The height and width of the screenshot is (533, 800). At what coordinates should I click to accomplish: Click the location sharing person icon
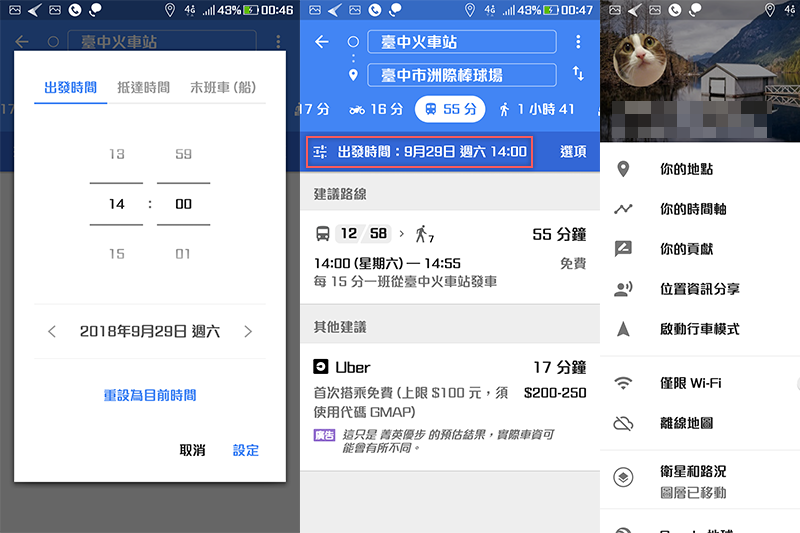tap(623, 289)
